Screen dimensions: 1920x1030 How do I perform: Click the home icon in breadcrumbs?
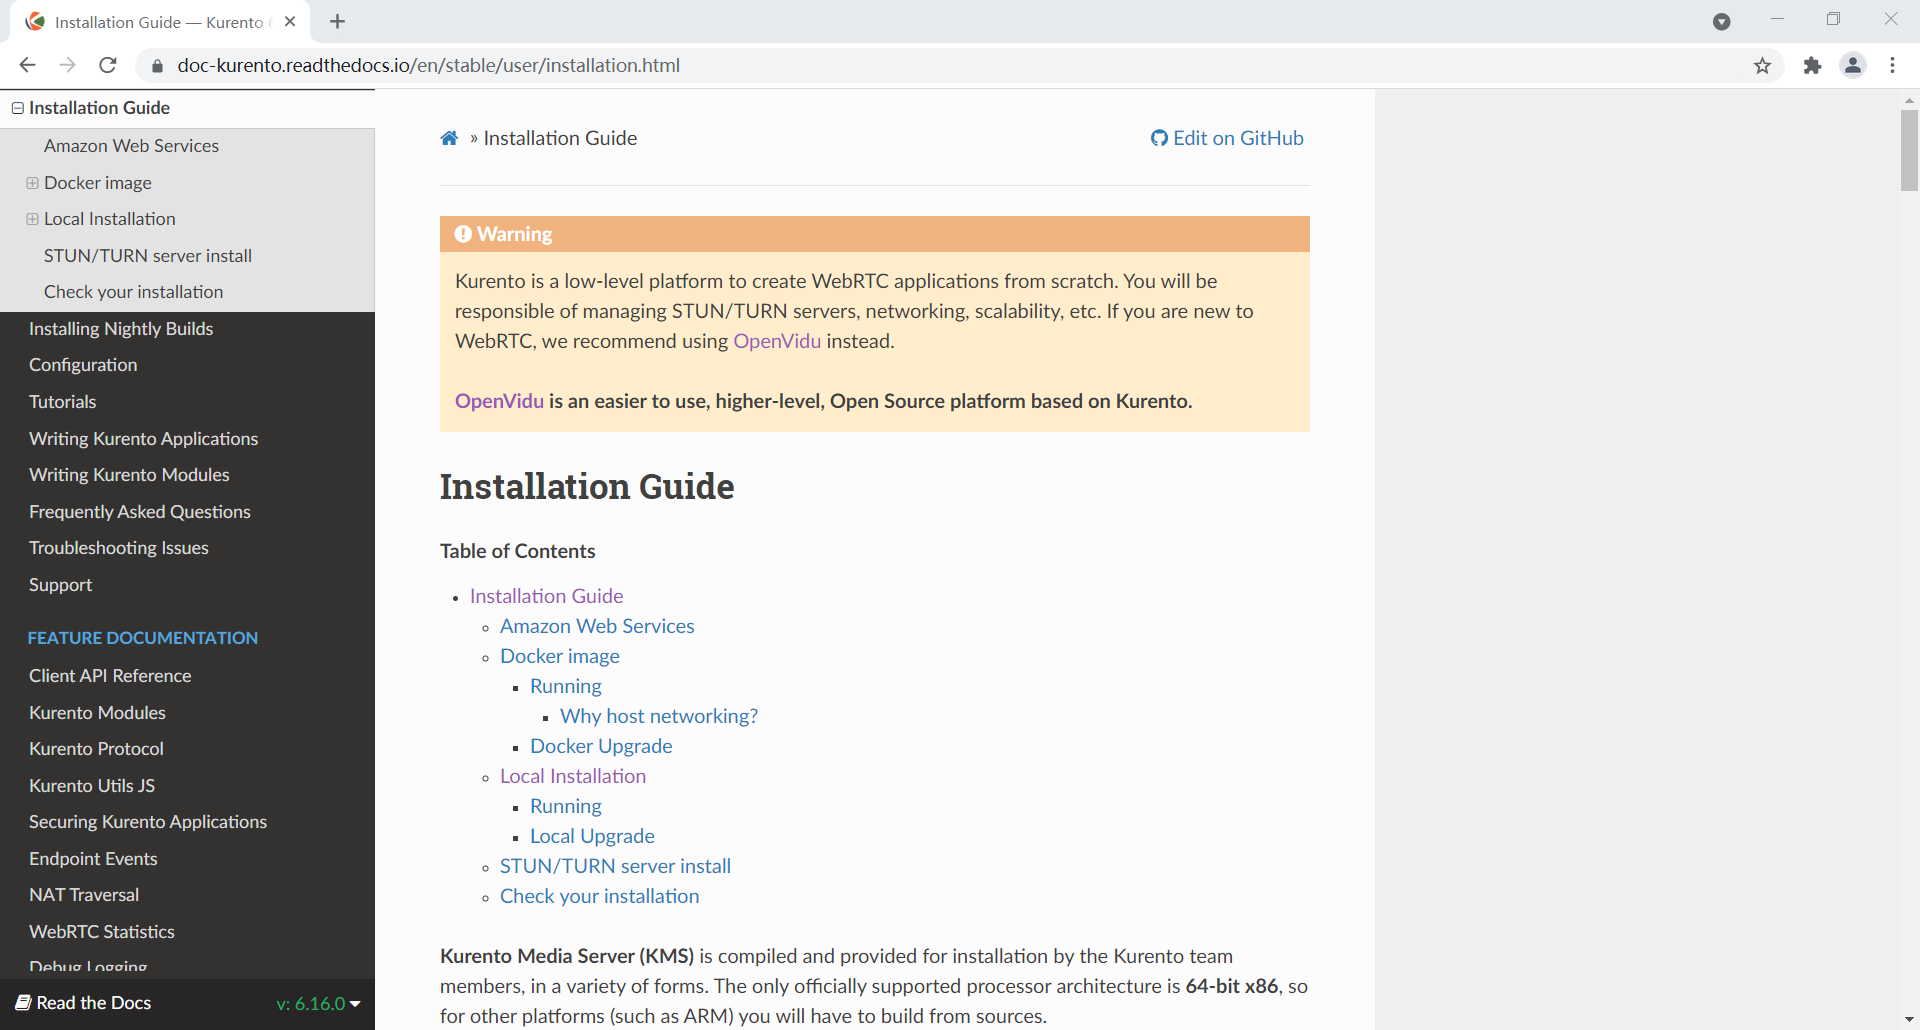(x=449, y=138)
